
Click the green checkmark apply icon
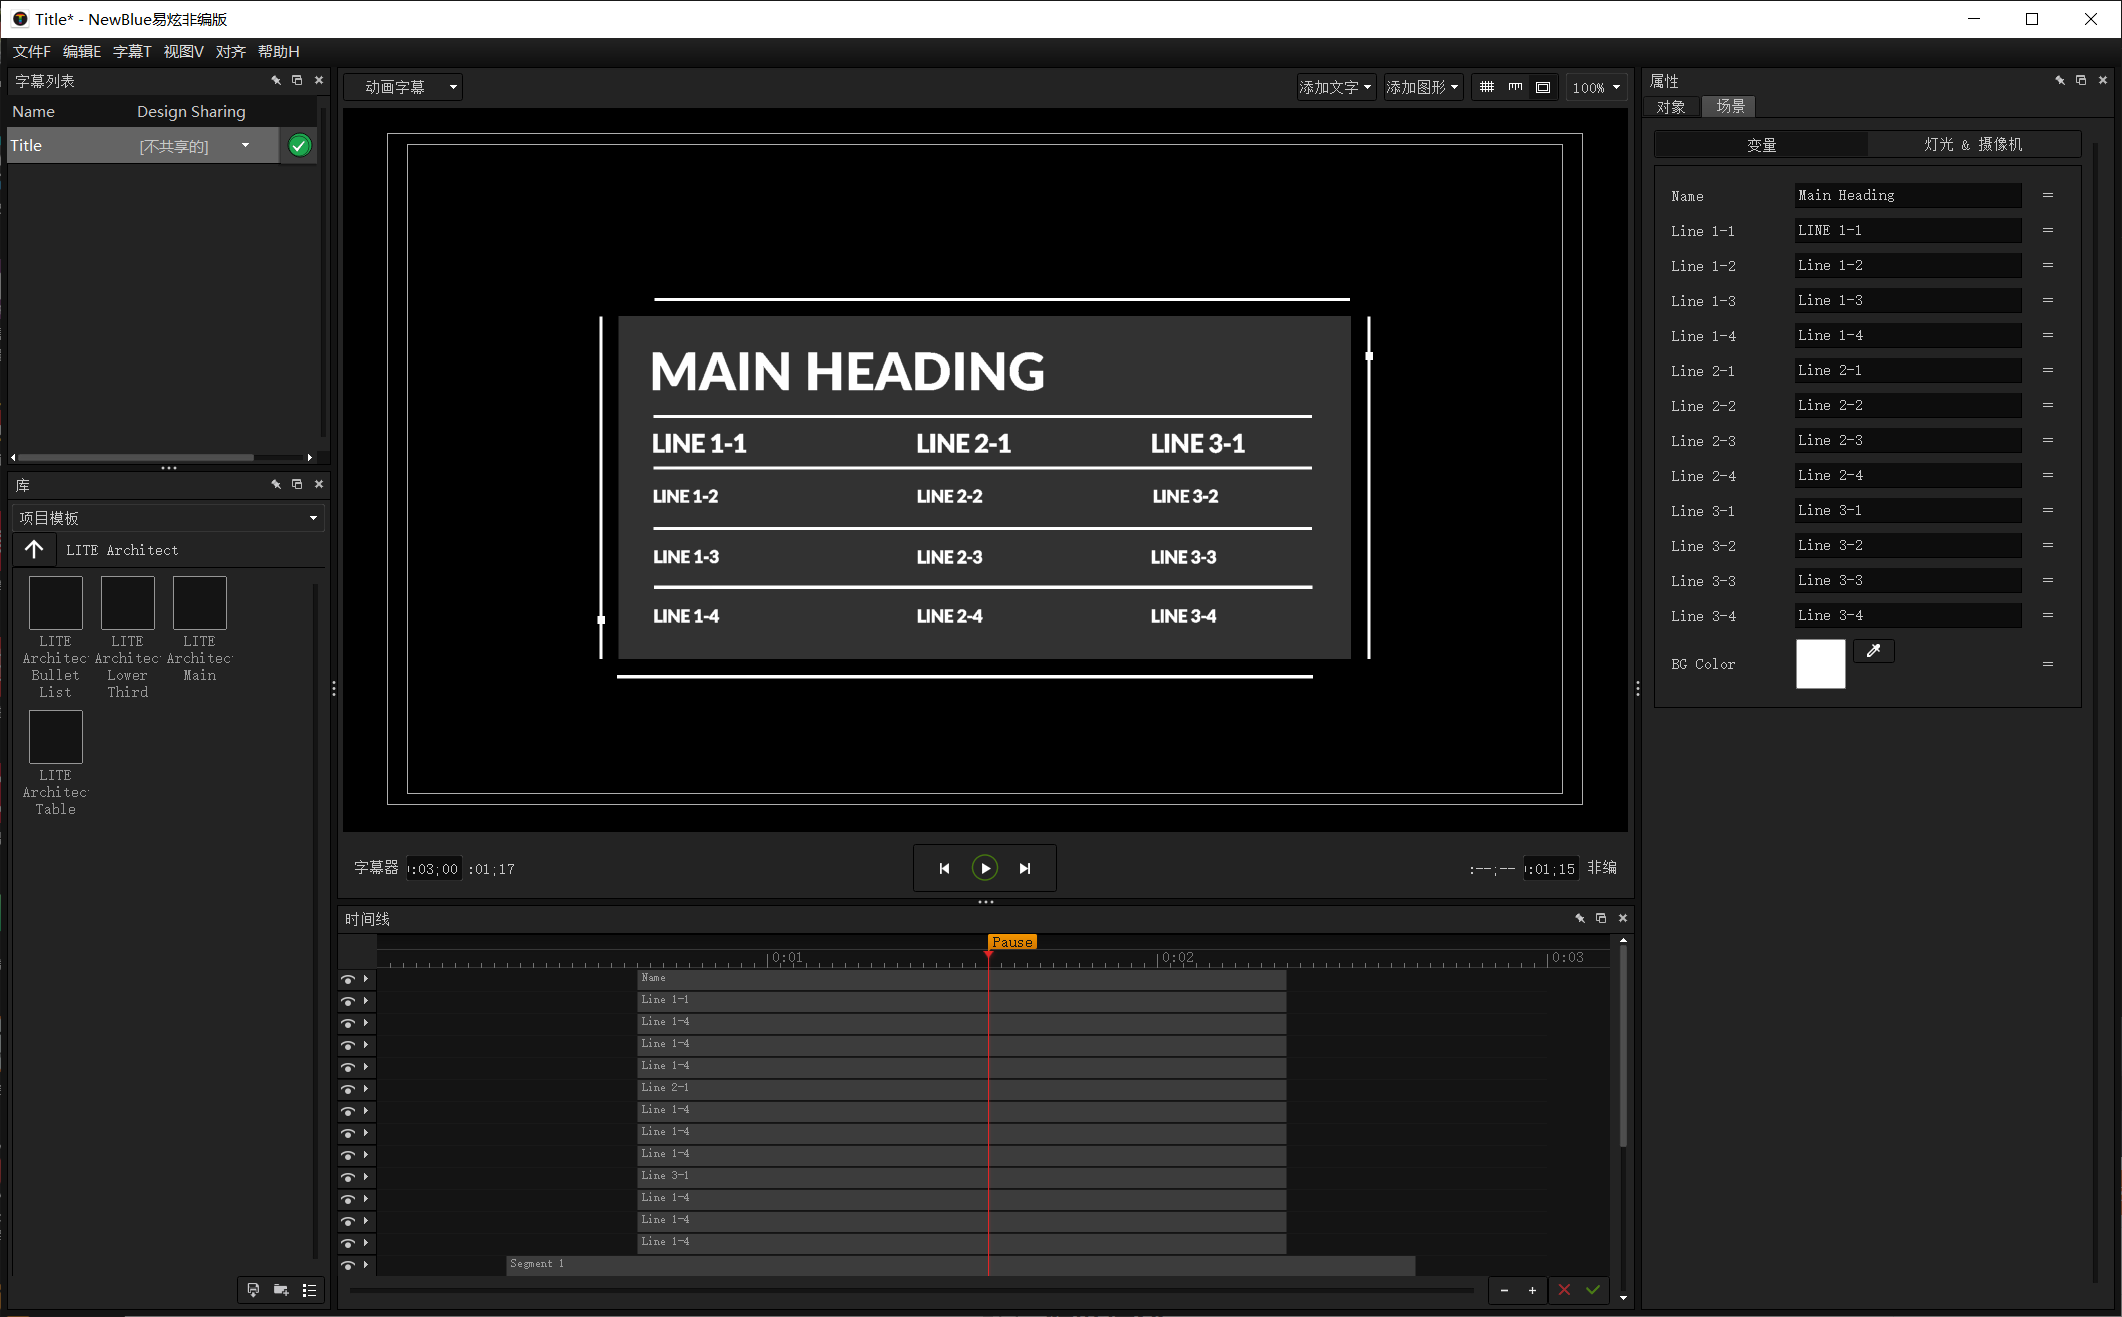tap(1592, 1290)
